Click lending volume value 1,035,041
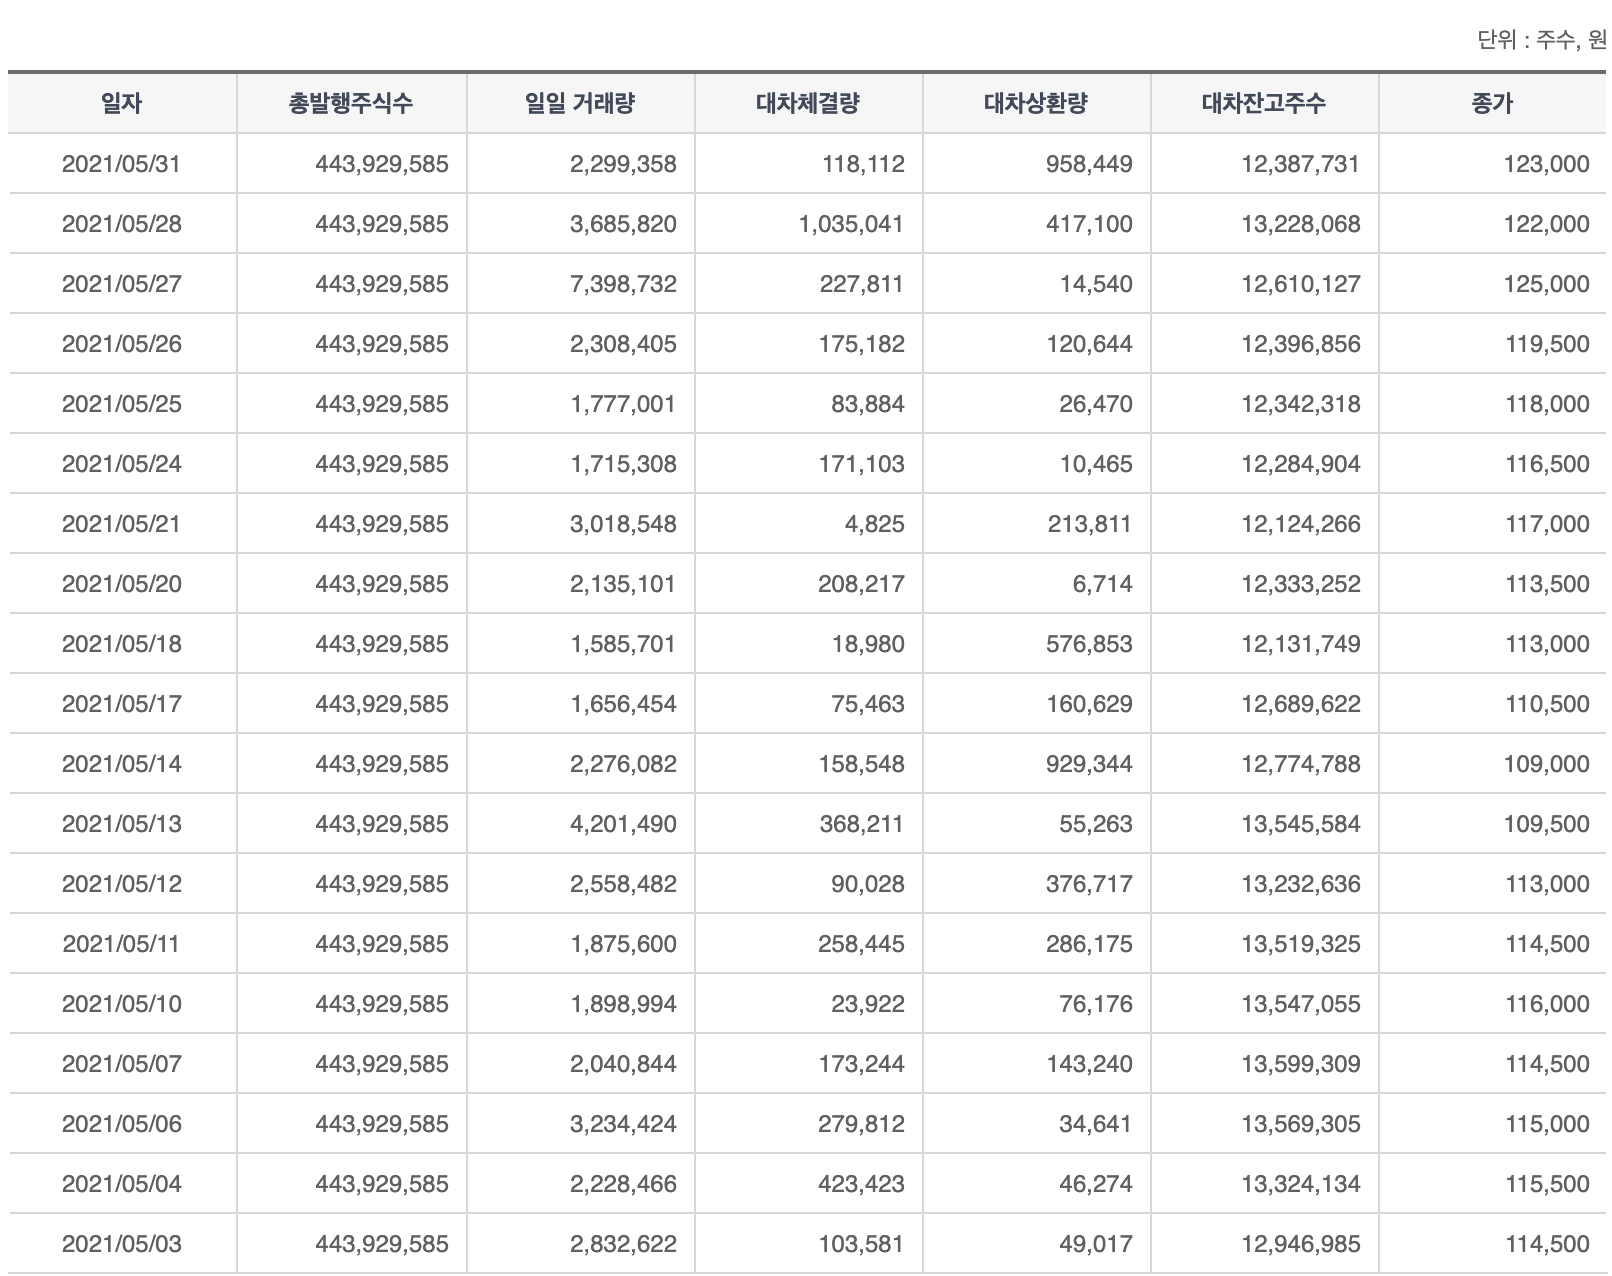 (x=851, y=224)
